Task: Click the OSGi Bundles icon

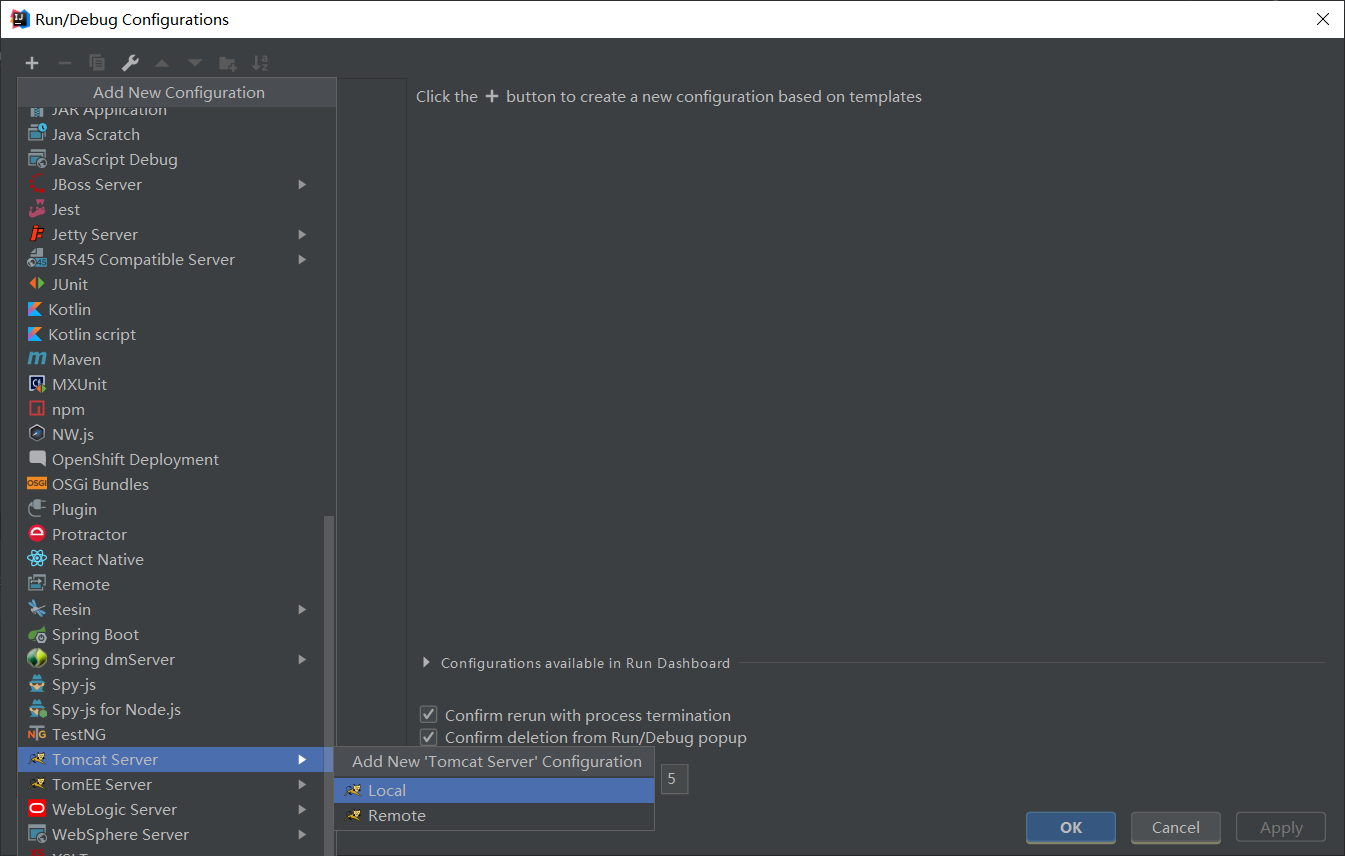Action: 37,484
